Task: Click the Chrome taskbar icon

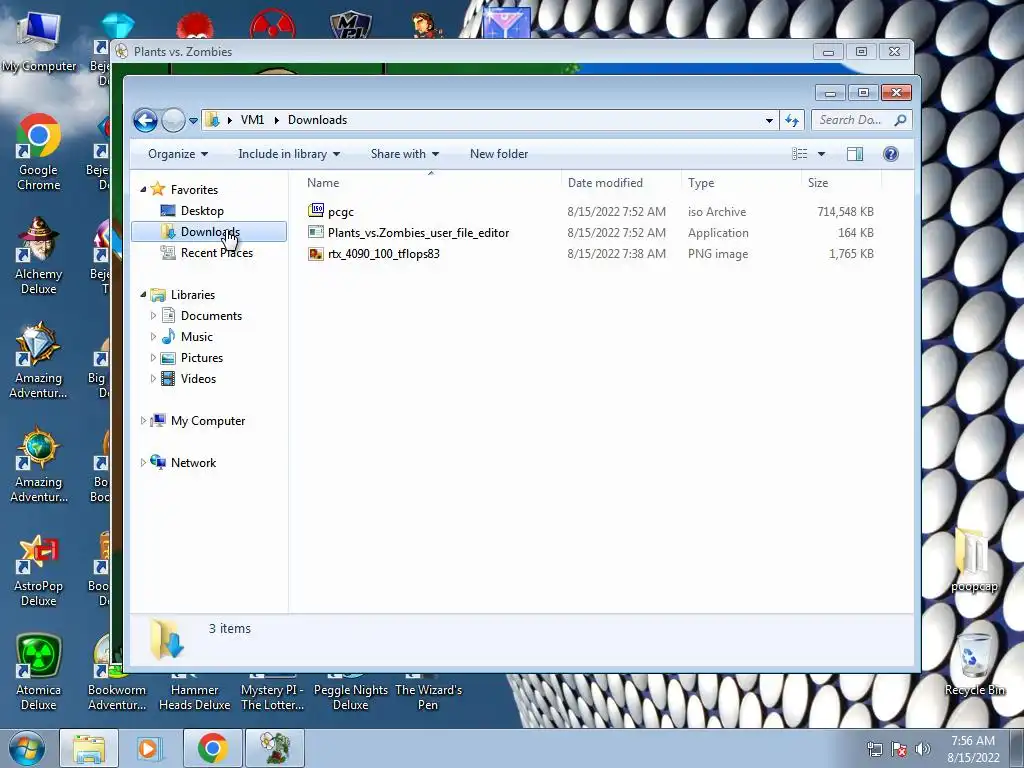Action: point(212,748)
